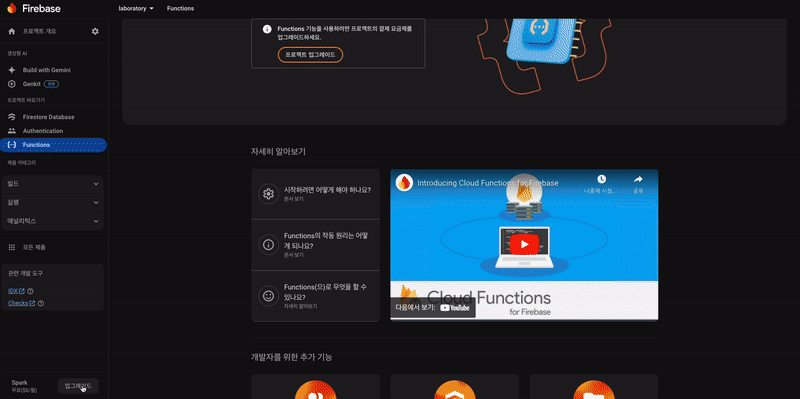Click Spark plan label

point(19,383)
